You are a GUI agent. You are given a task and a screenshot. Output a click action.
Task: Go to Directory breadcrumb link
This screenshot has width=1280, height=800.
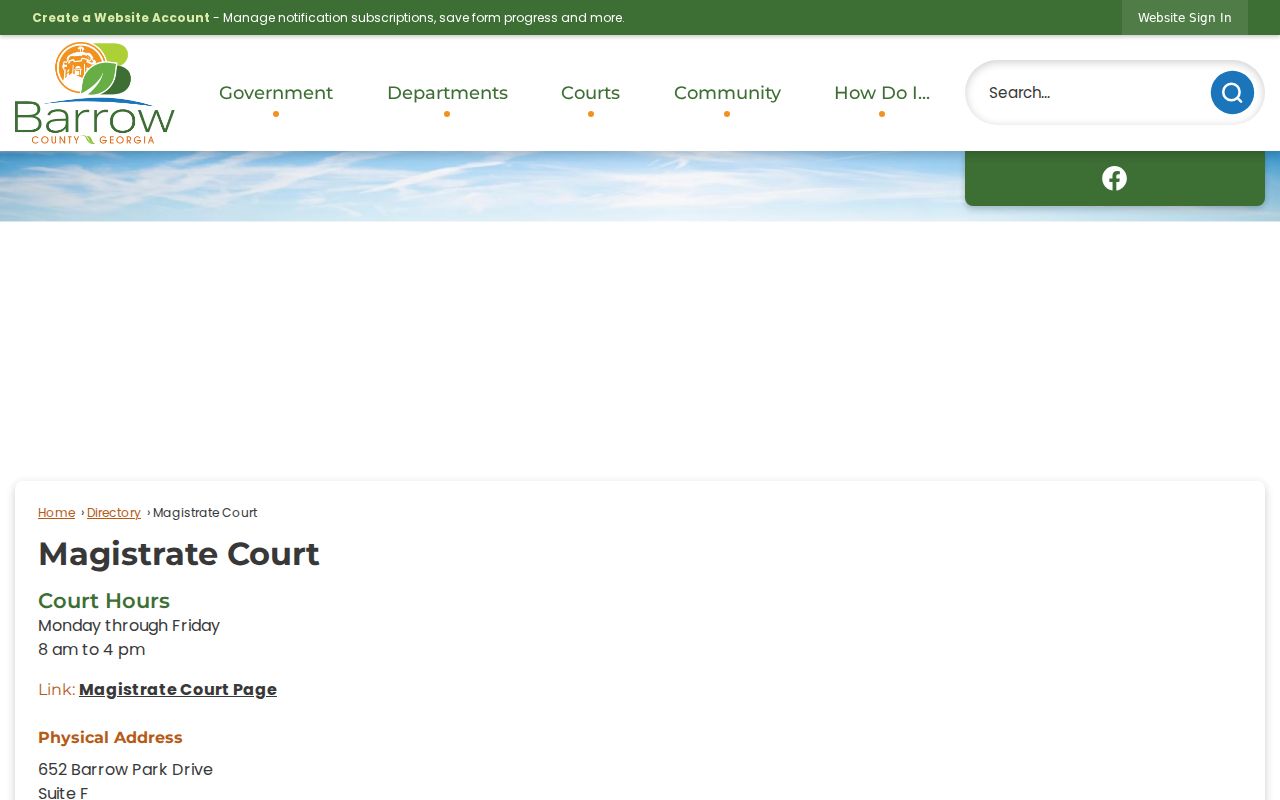pyautogui.click(x=114, y=513)
